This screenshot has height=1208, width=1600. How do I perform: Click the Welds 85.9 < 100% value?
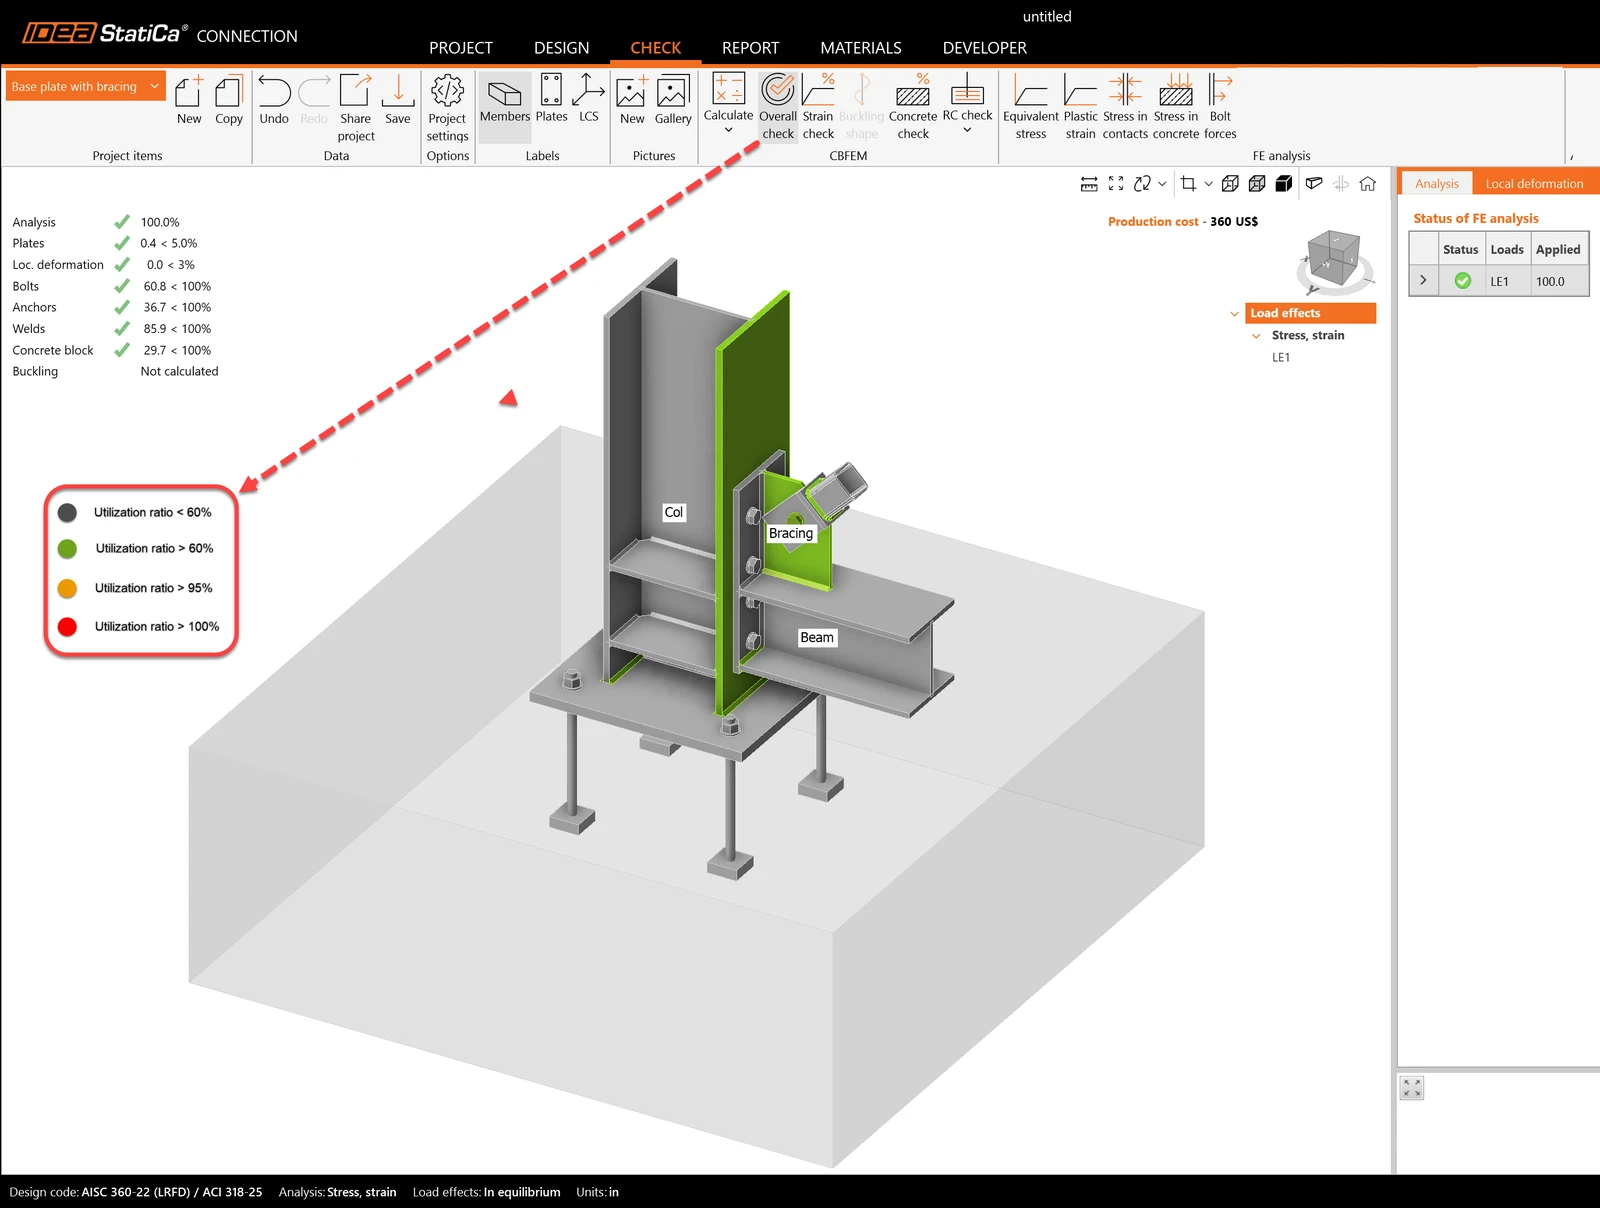click(177, 329)
